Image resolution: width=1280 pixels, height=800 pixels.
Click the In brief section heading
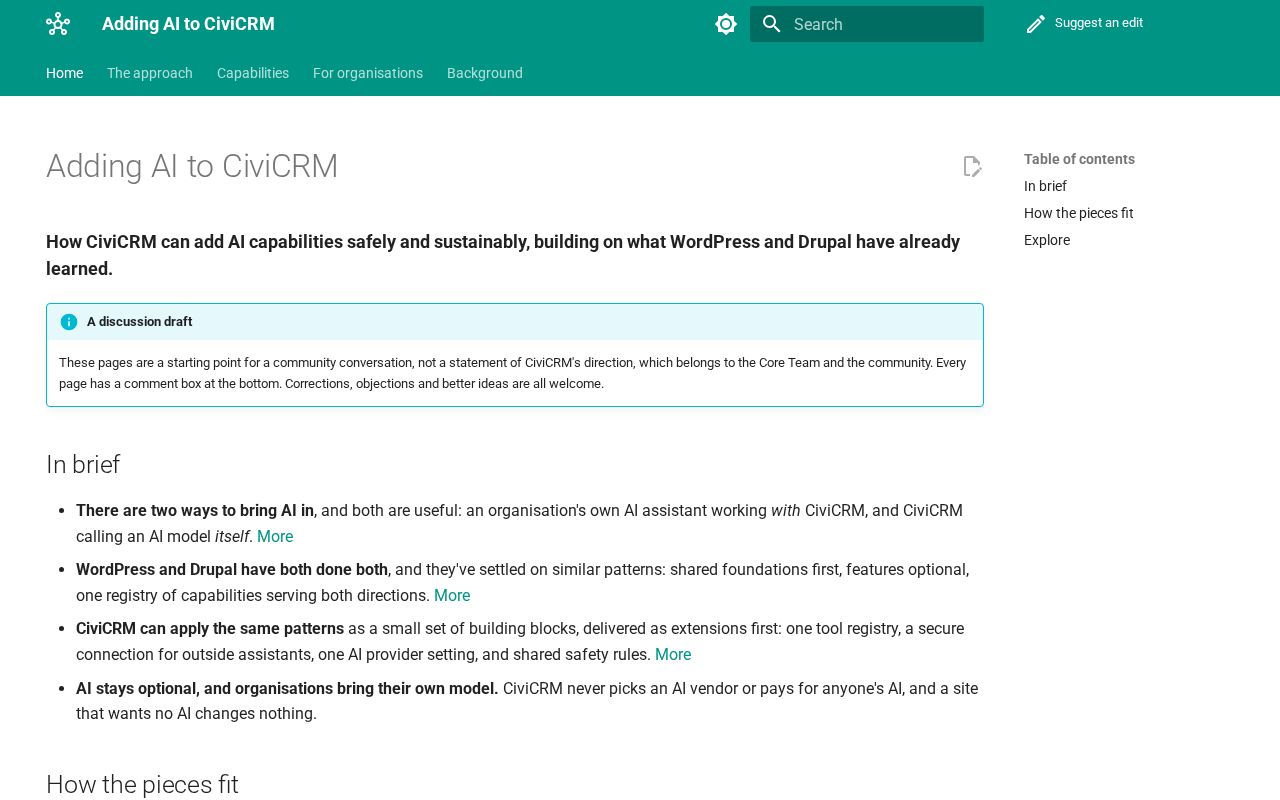83,465
